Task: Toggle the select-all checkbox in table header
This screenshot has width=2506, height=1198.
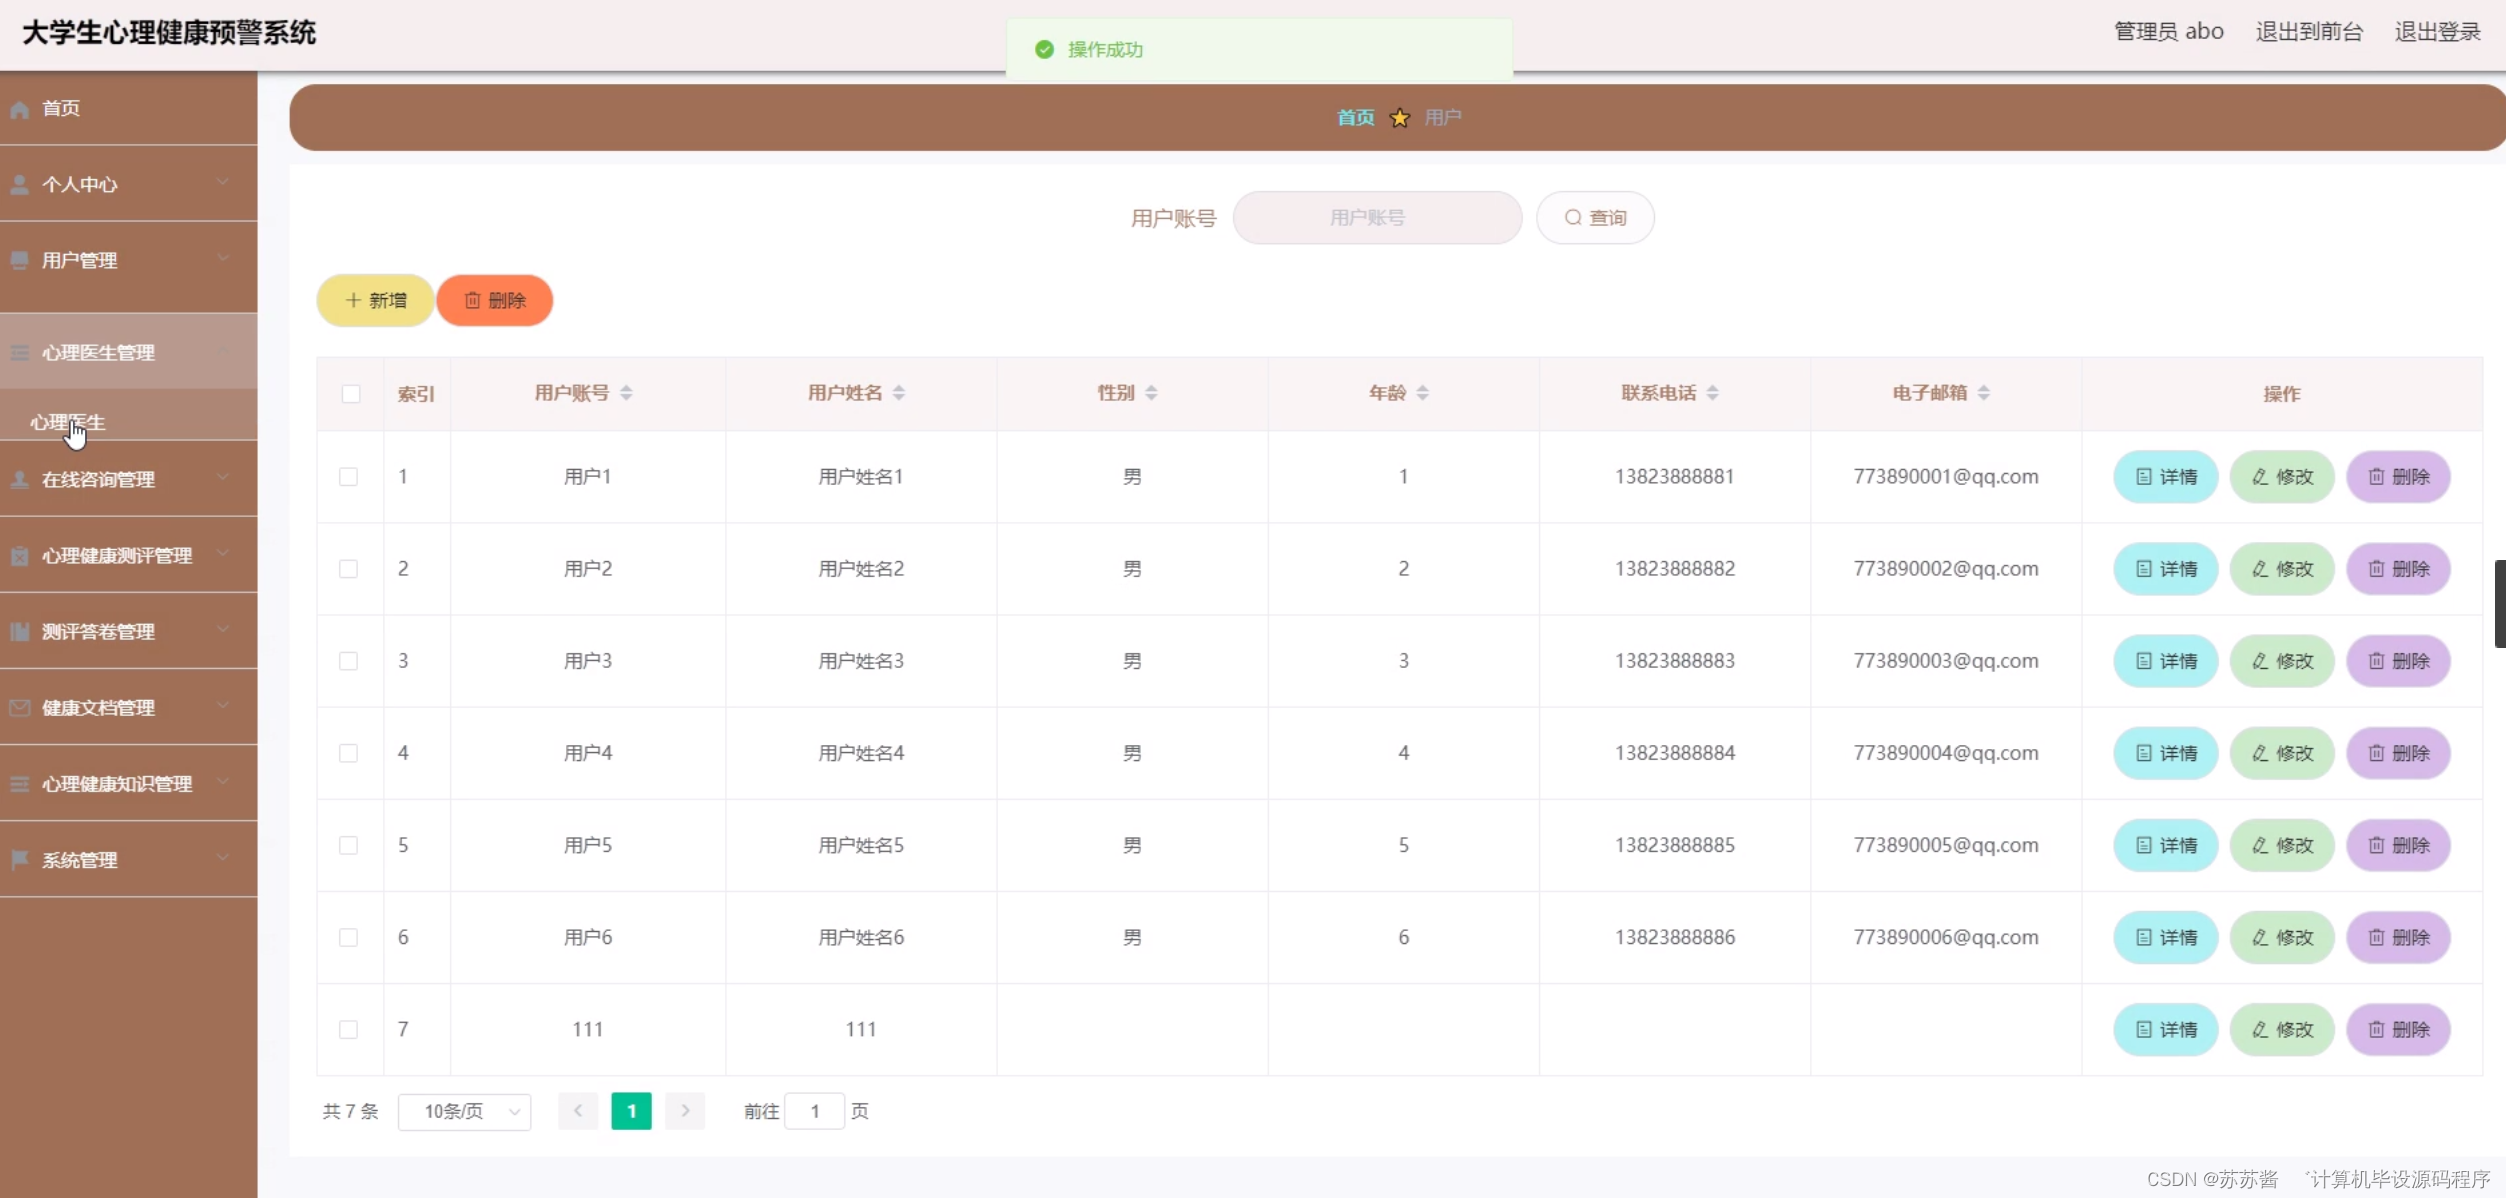Action: click(x=351, y=394)
